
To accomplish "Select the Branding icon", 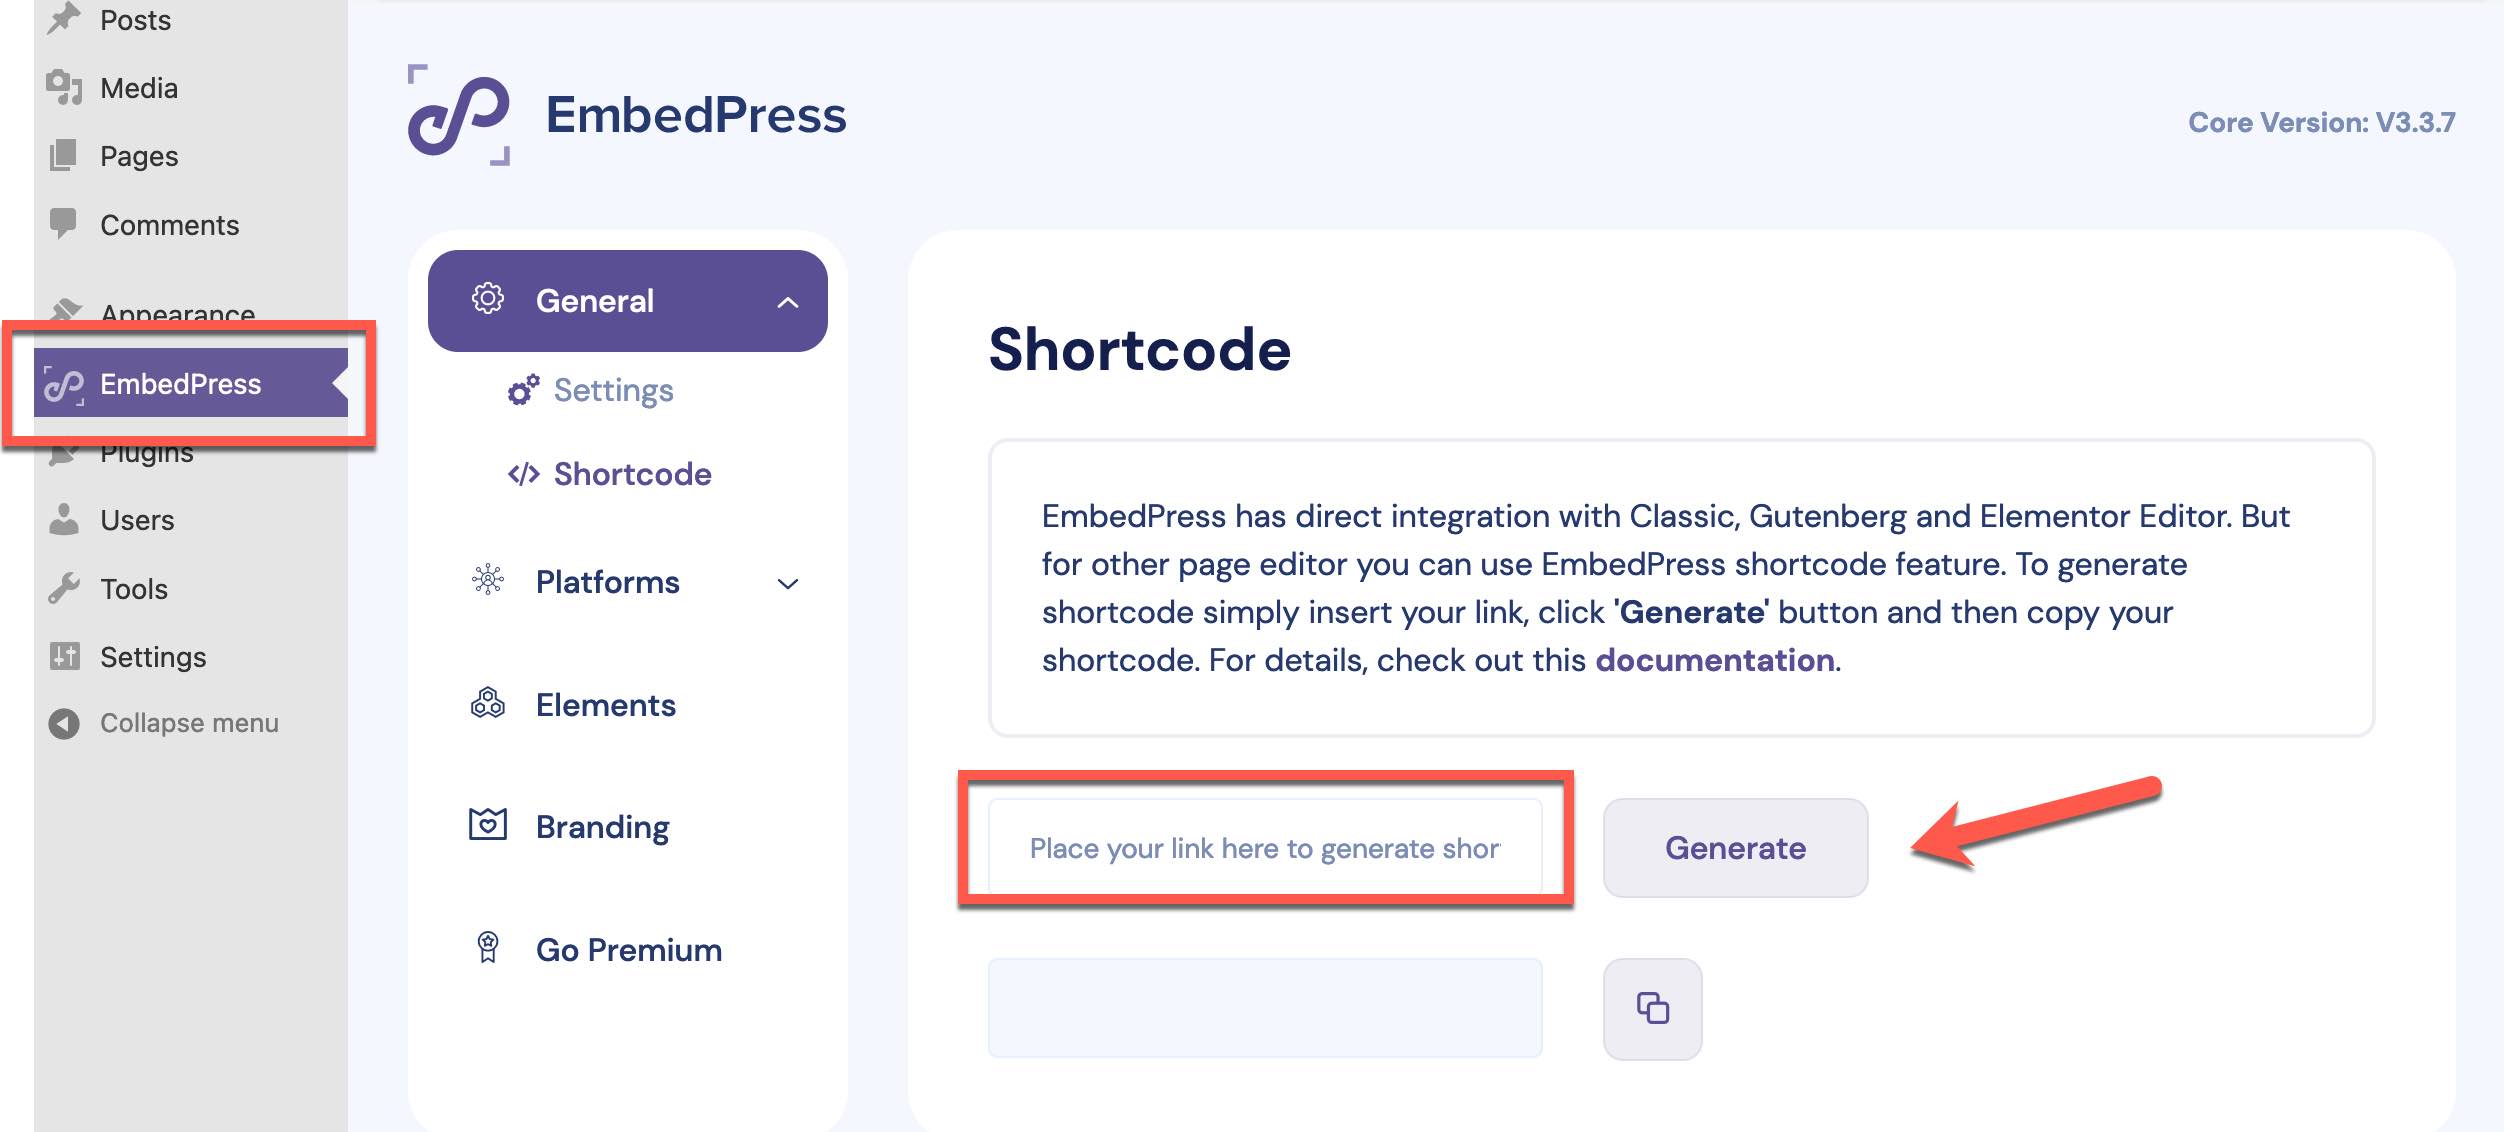I will point(487,825).
